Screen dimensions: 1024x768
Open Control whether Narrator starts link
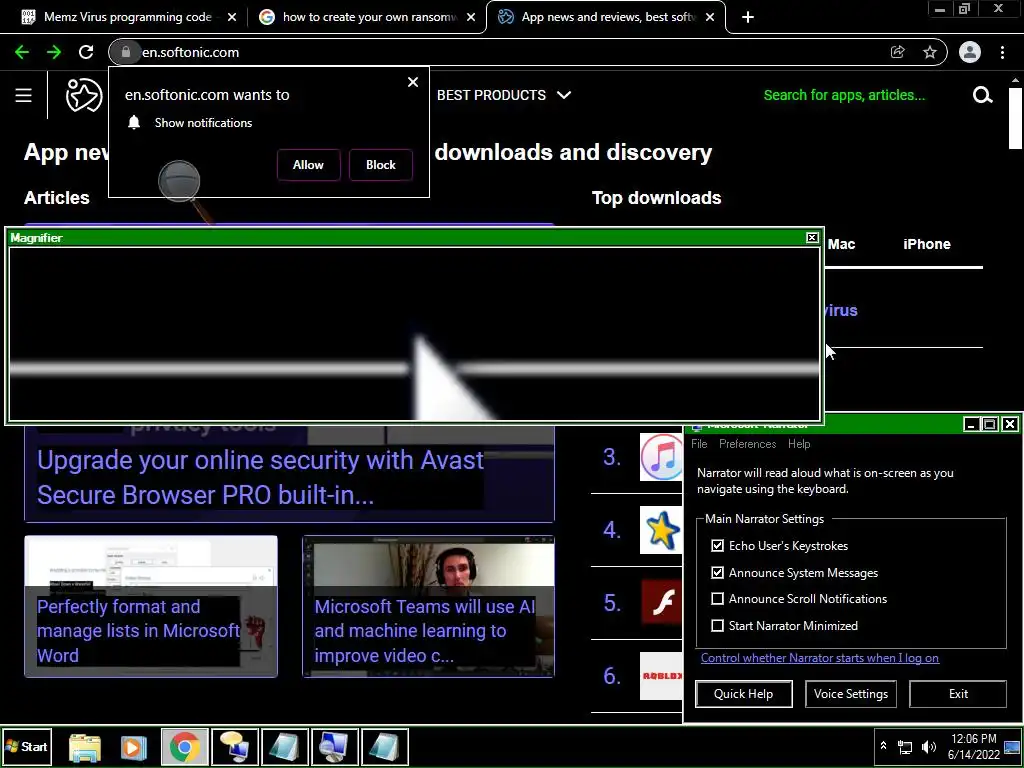[x=820, y=658]
